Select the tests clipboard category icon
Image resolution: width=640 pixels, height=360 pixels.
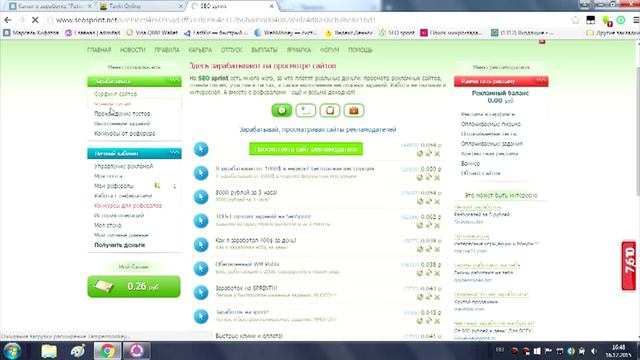click(x=330, y=110)
